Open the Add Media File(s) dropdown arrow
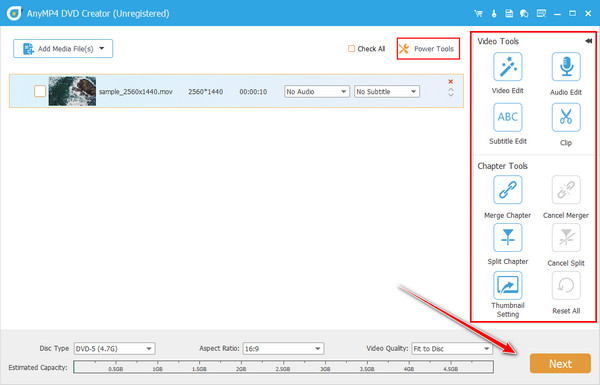 [x=102, y=48]
